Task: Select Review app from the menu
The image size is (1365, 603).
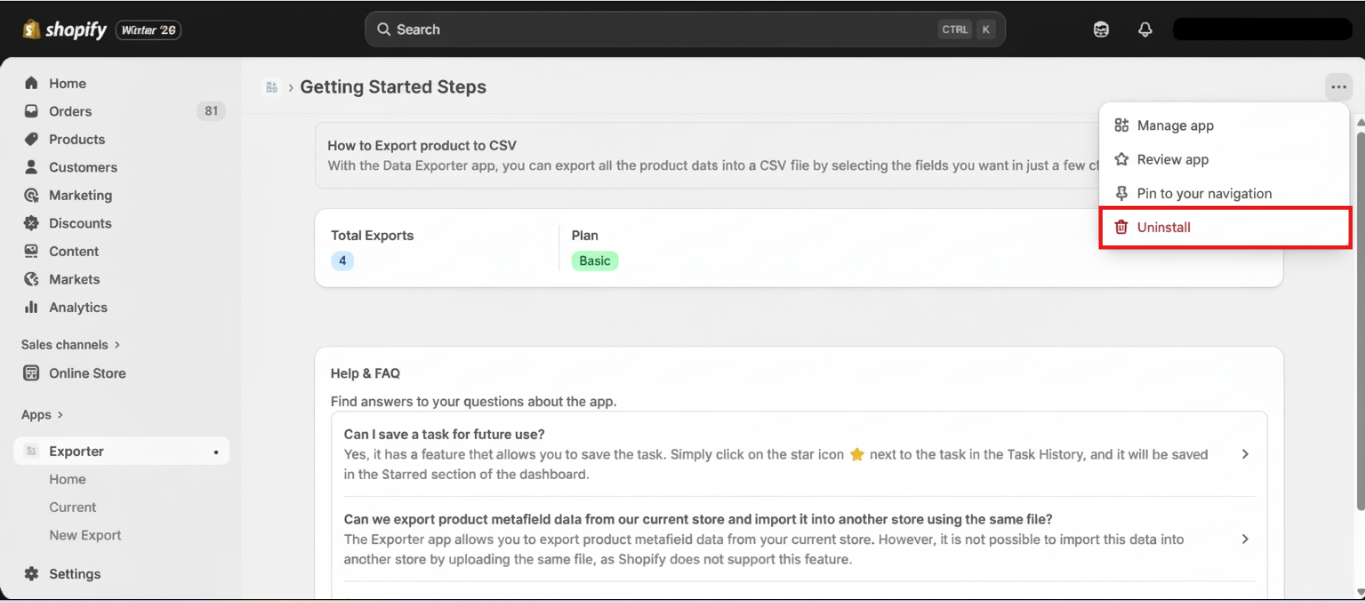Action: pyautogui.click(x=1225, y=159)
